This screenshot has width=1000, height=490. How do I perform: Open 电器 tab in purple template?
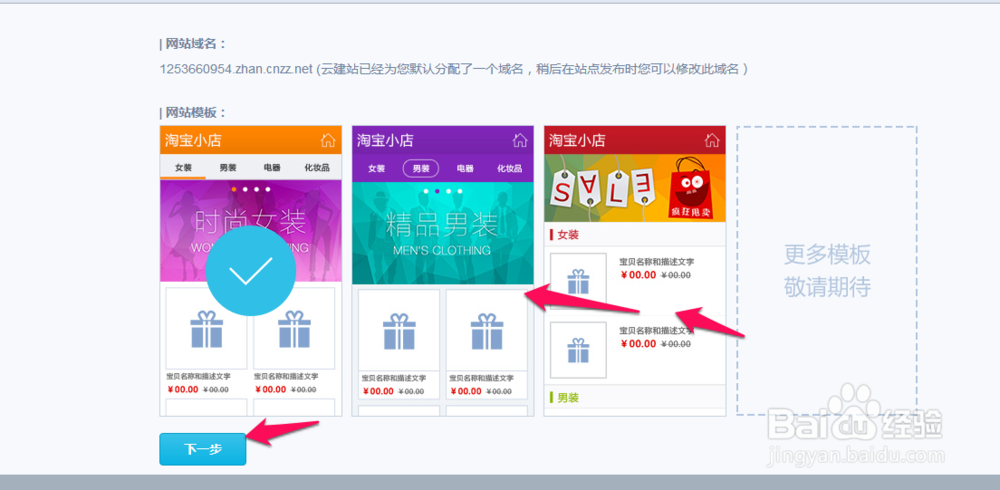pos(465,169)
